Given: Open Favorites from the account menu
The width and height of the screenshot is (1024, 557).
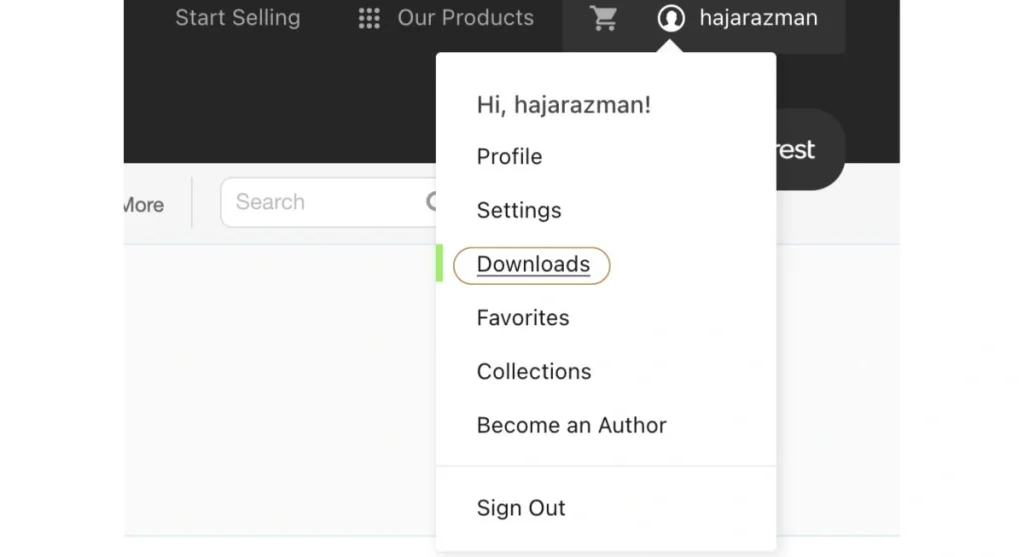Looking at the screenshot, I should click(523, 318).
